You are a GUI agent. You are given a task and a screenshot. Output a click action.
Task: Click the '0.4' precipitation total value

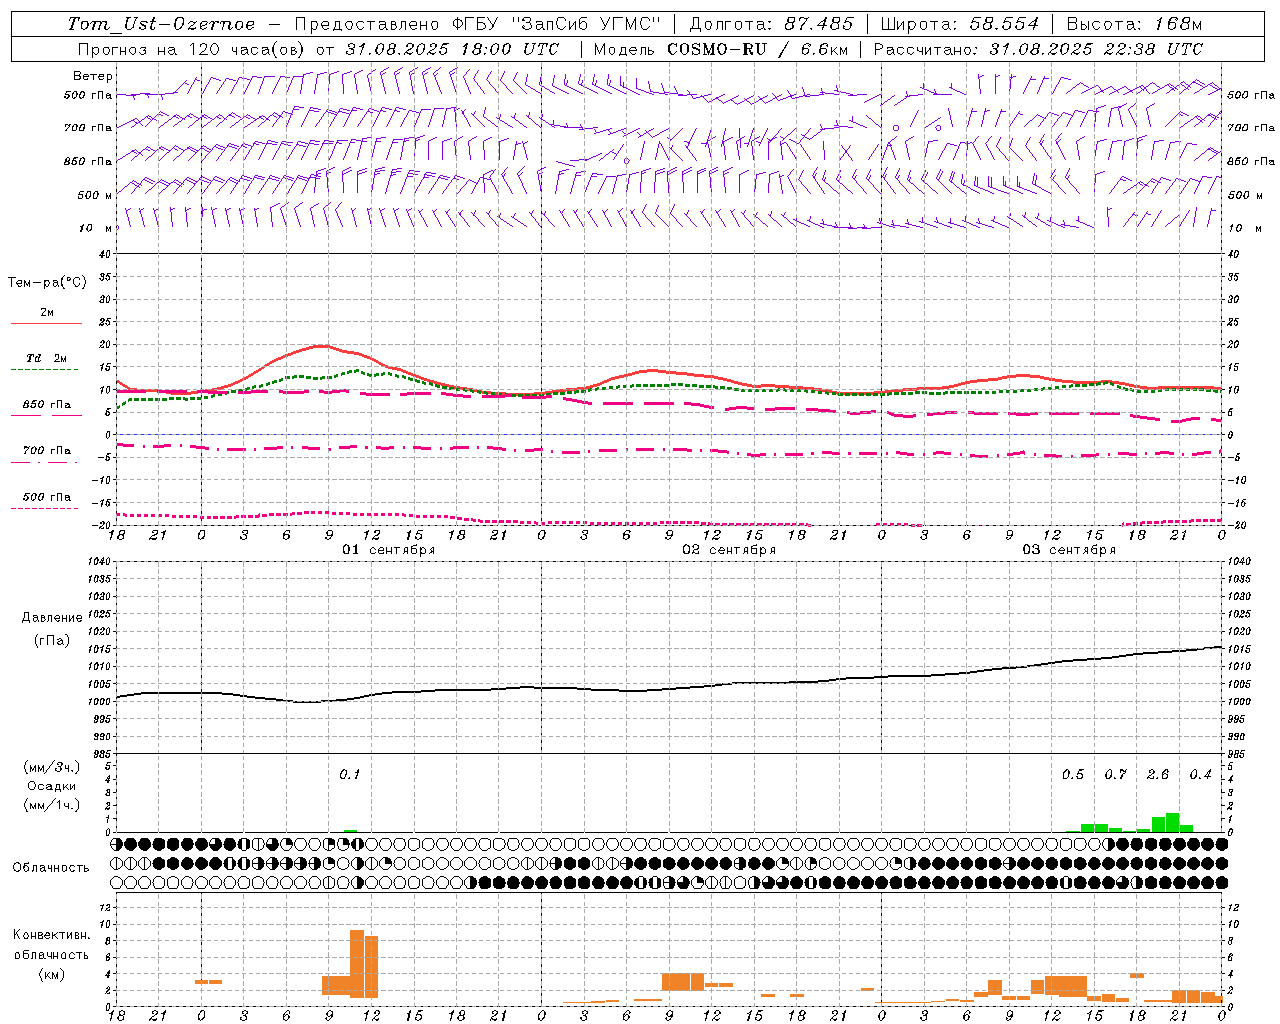point(1200,774)
